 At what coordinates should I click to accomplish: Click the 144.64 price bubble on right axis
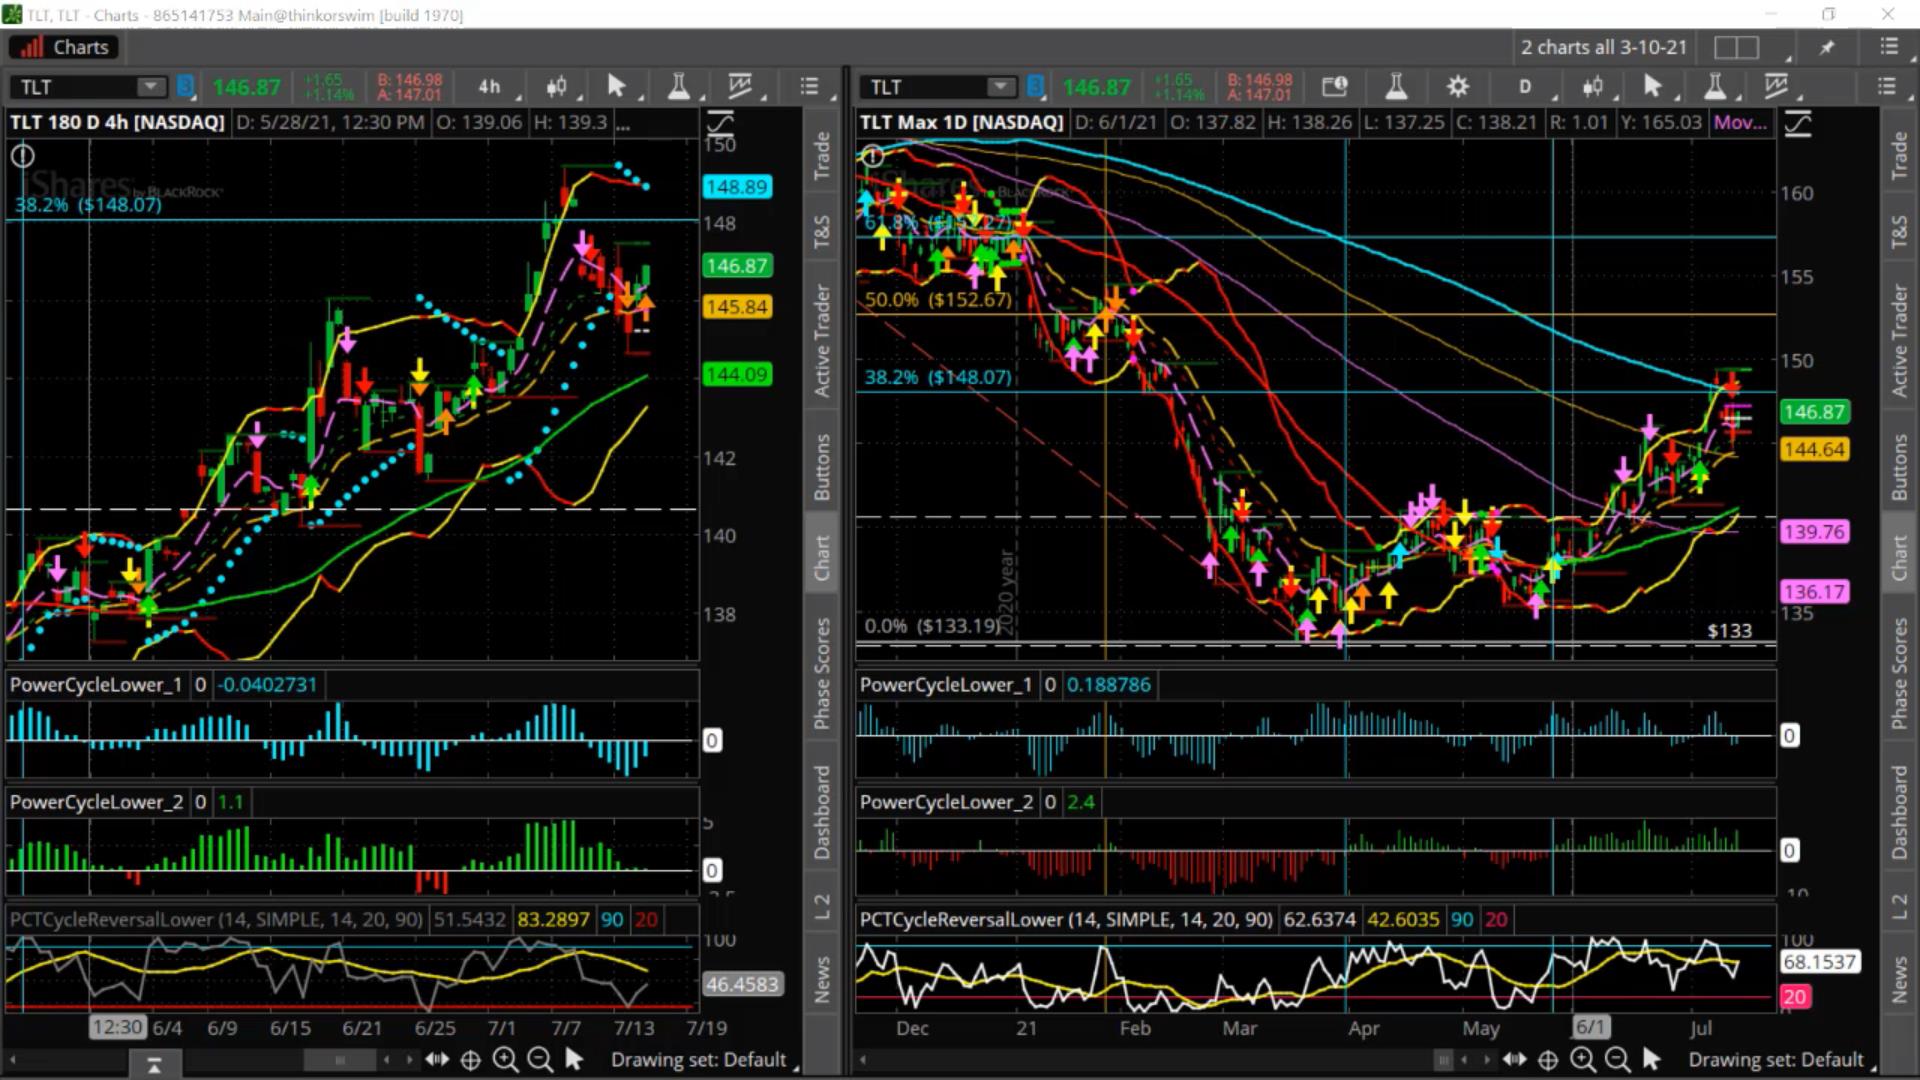[1815, 450]
